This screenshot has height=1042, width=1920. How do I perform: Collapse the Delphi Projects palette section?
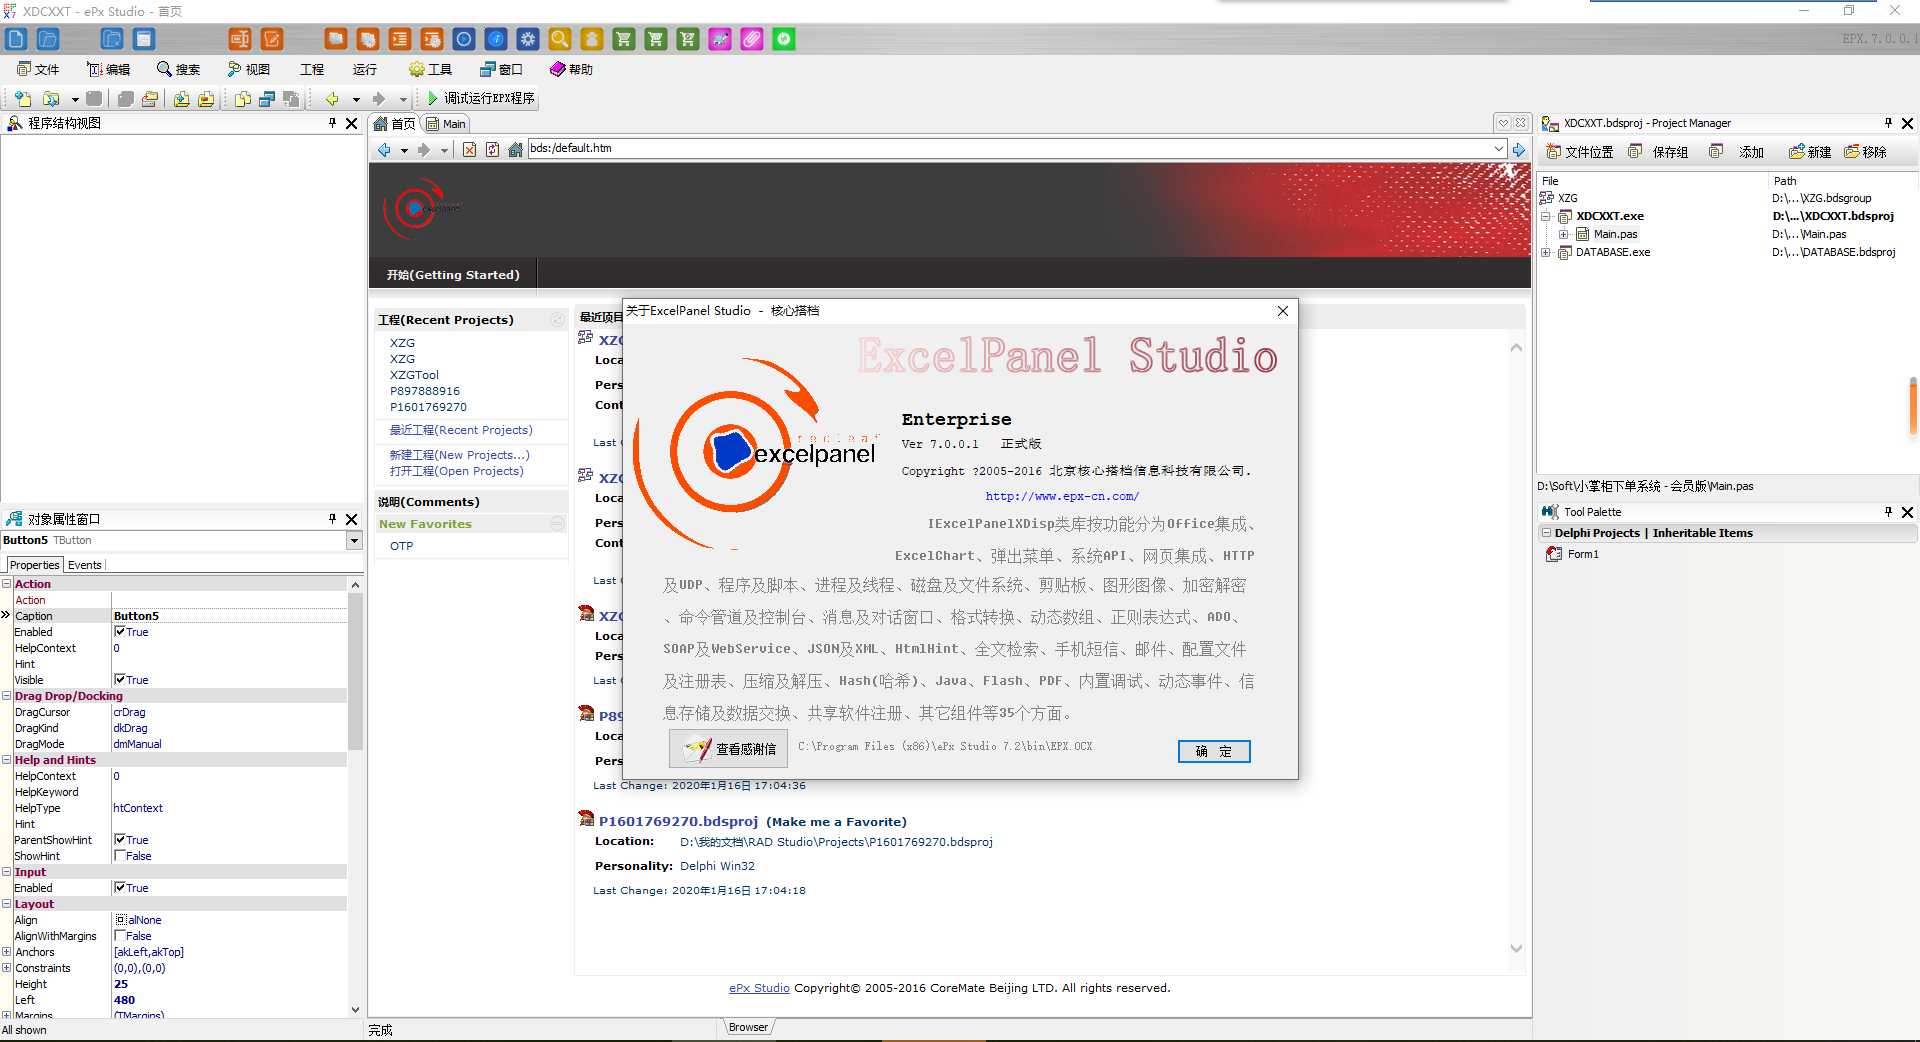coord(1547,533)
